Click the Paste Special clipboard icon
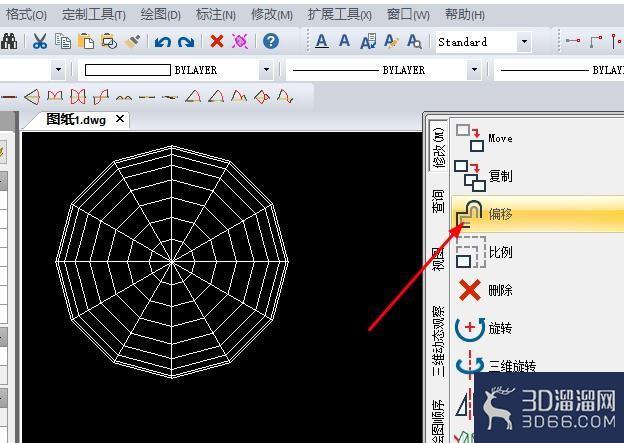The width and height of the screenshot is (624, 443). coord(109,41)
